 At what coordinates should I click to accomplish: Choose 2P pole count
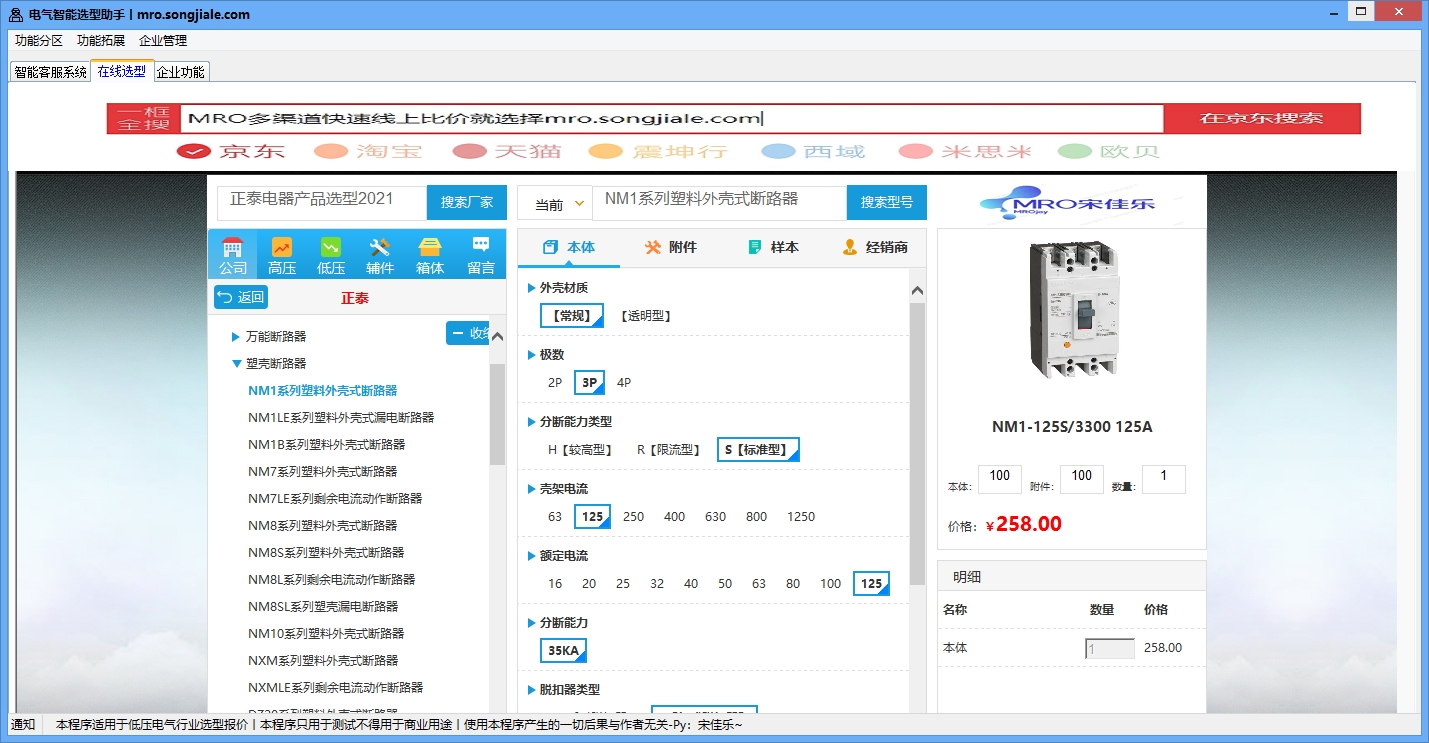point(555,383)
